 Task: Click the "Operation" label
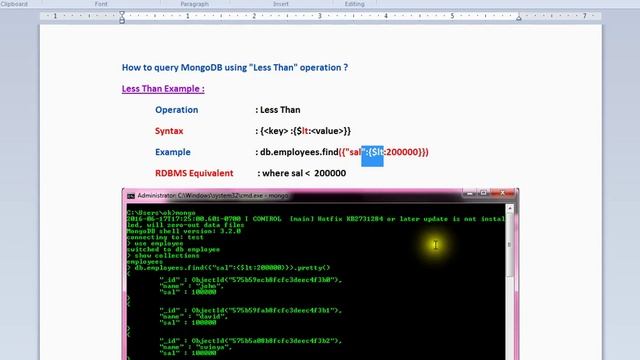click(176, 110)
